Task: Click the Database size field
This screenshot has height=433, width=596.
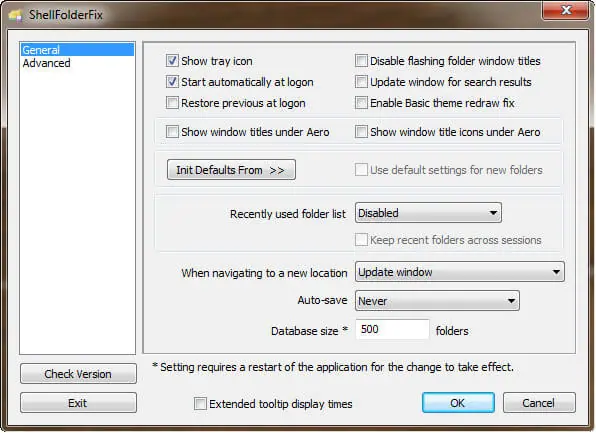Action: click(x=392, y=329)
